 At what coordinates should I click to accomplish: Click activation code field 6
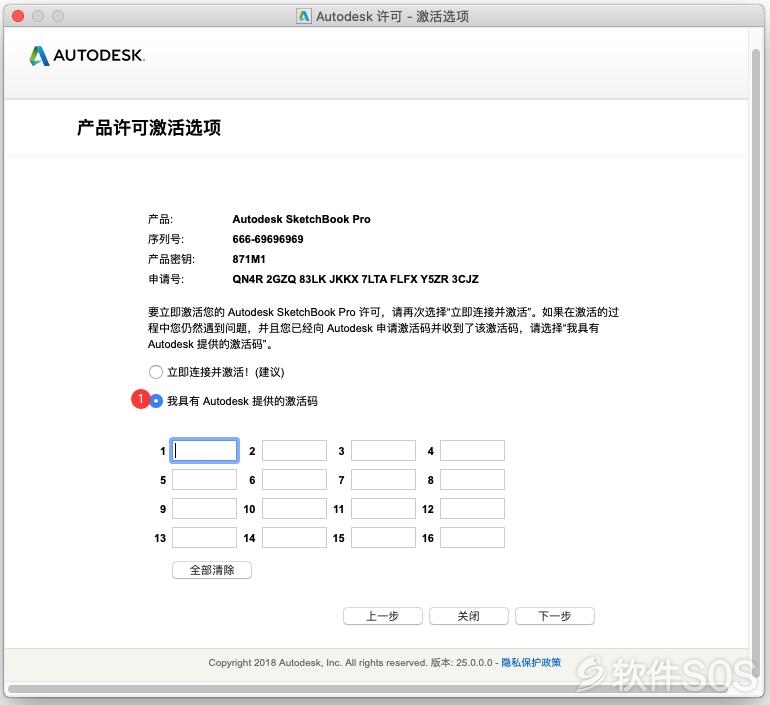point(294,480)
